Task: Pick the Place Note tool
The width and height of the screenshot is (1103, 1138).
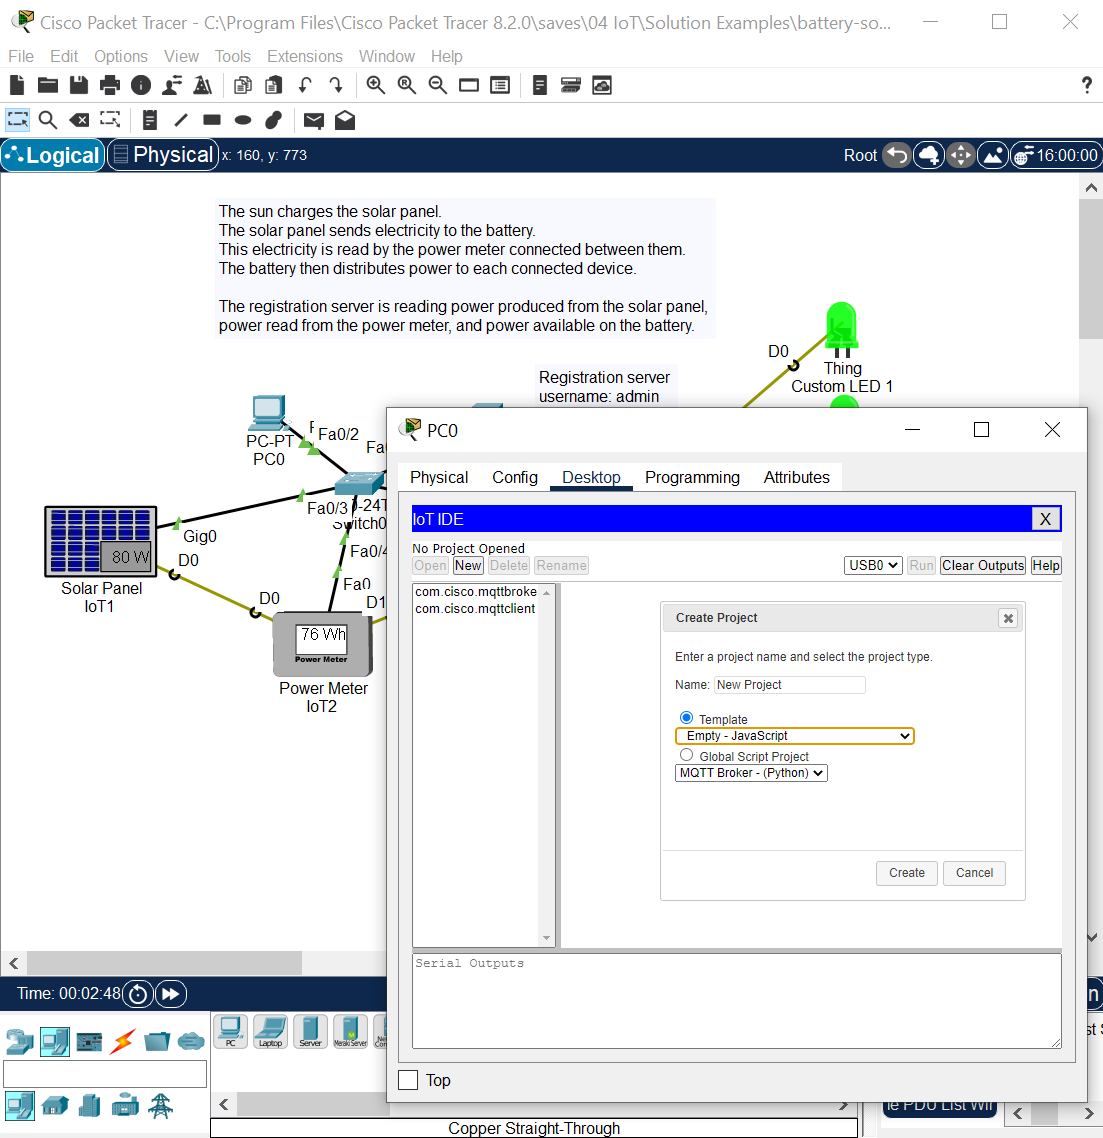Action: click(149, 120)
